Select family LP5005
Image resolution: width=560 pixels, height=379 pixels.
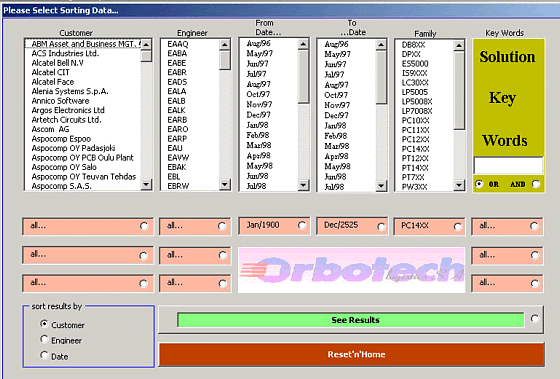(x=415, y=92)
